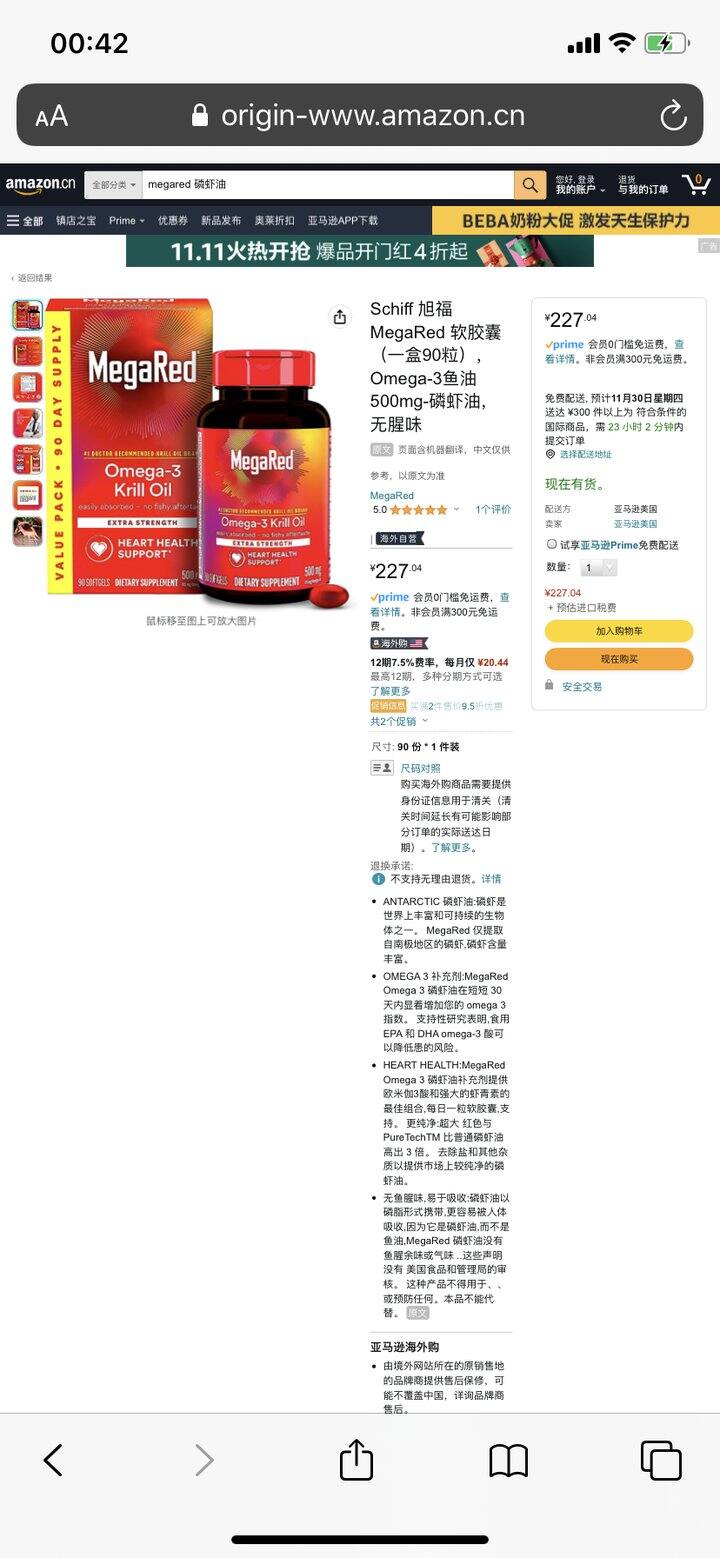
Task: Open the shopping cart icon
Action: pyautogui.click(x=696, y=184)
